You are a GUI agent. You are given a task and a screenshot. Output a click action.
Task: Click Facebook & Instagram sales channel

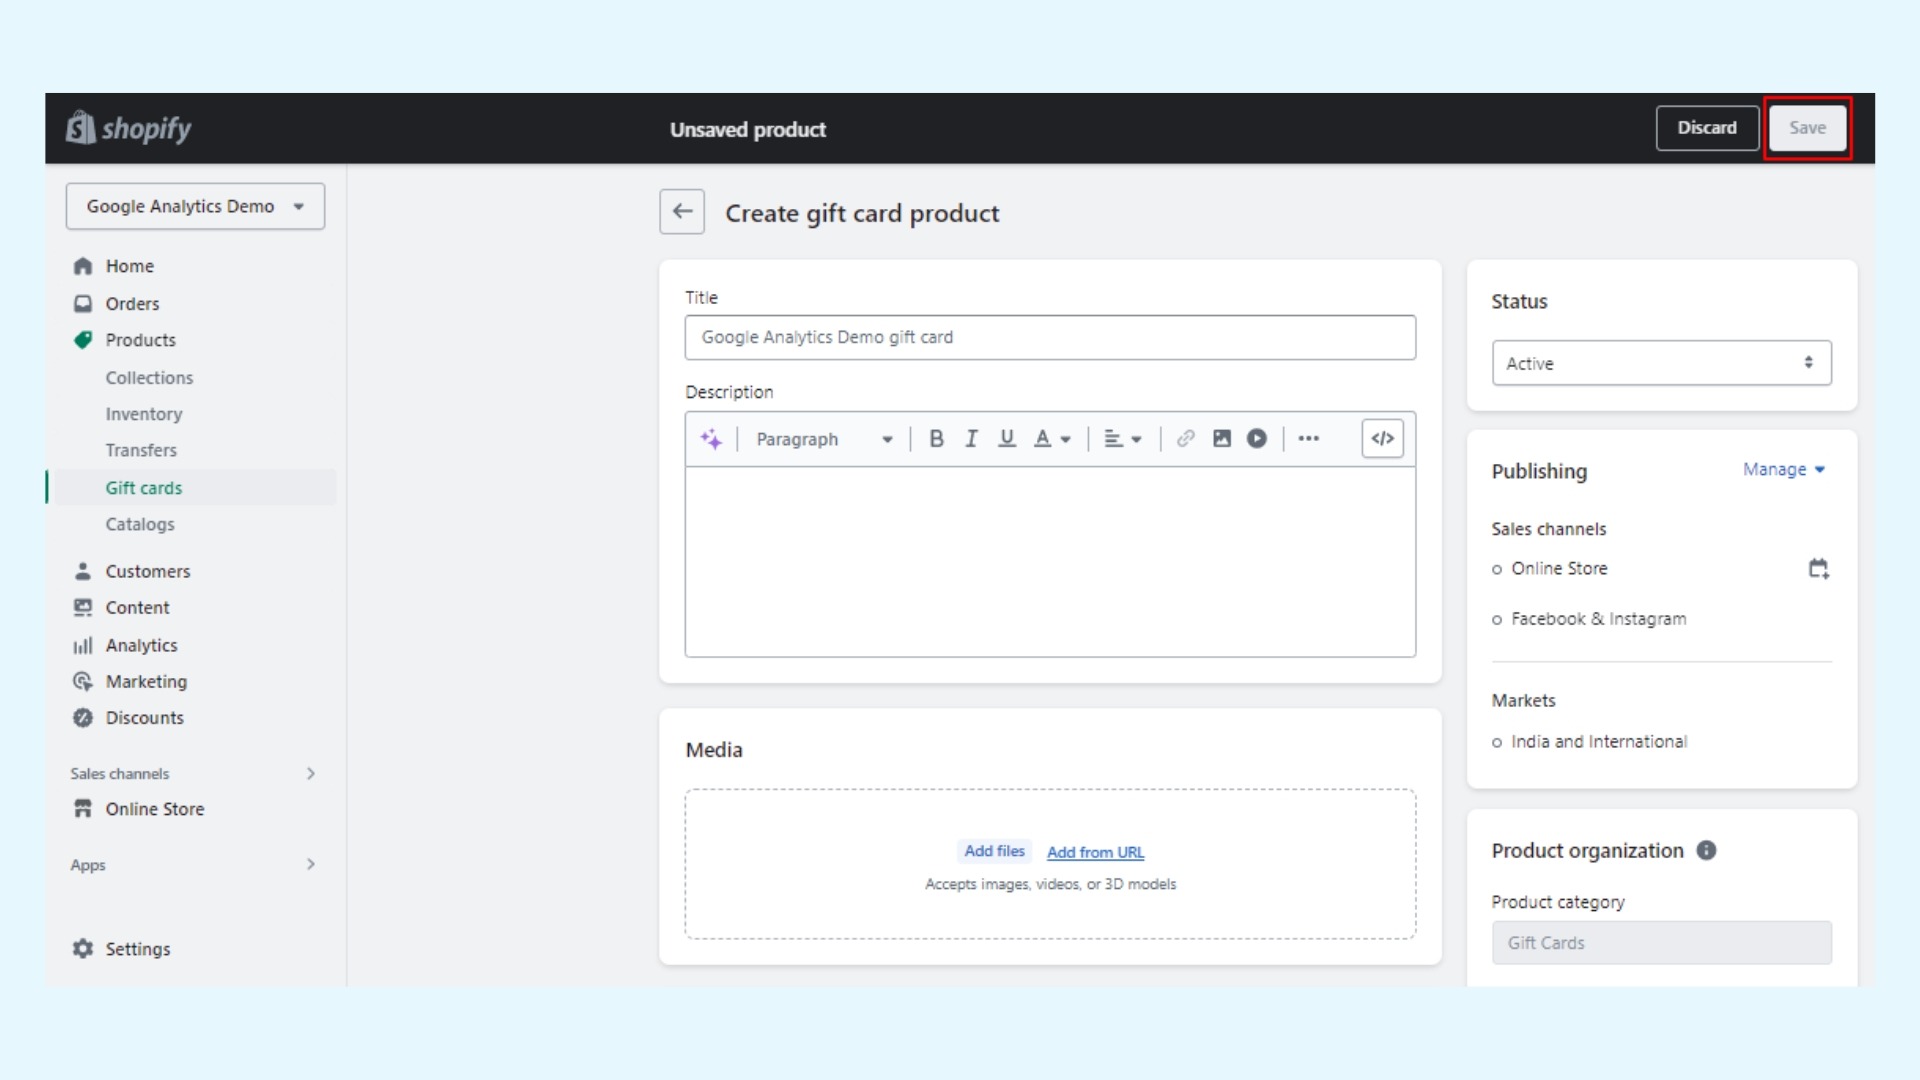pos(1598,619)
